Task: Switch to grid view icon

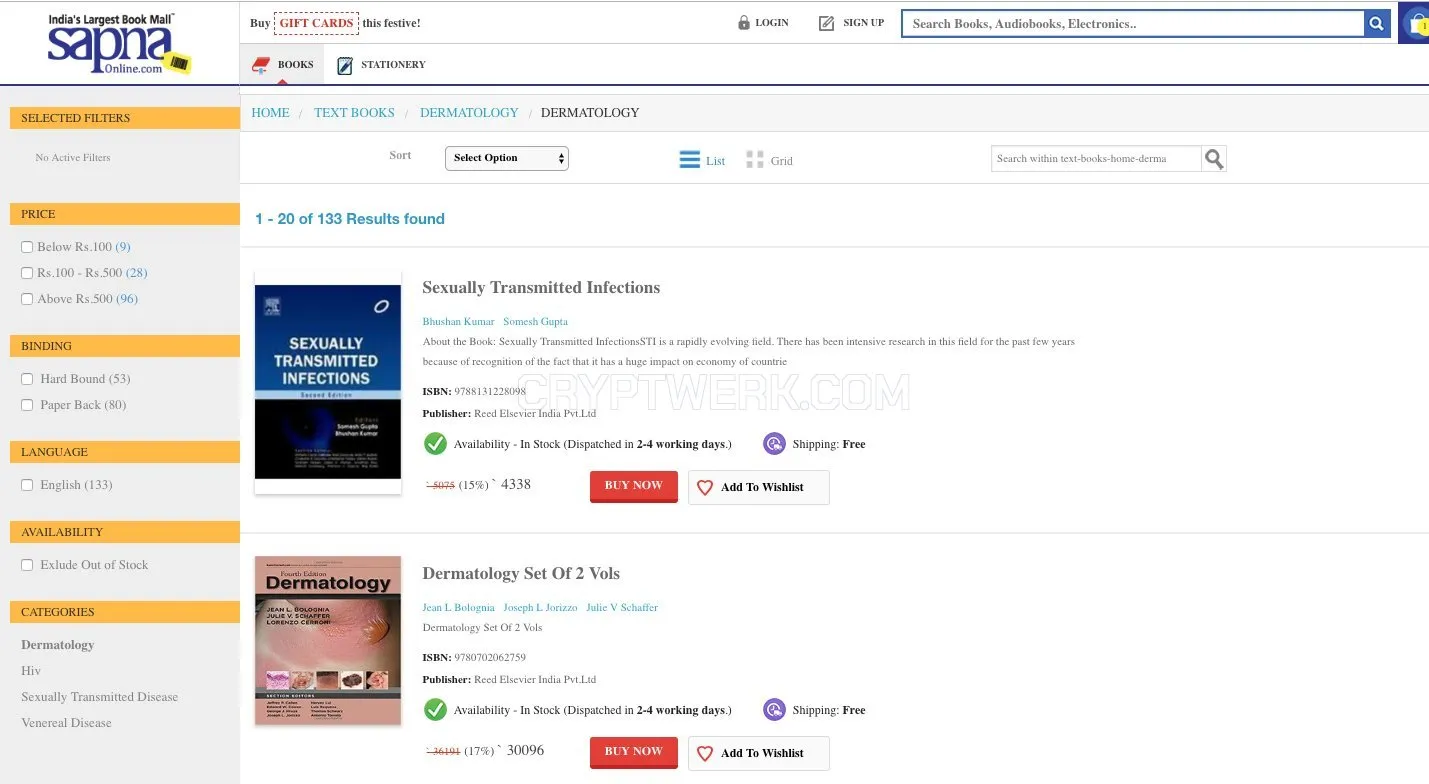Action: (x=755, y=160)
